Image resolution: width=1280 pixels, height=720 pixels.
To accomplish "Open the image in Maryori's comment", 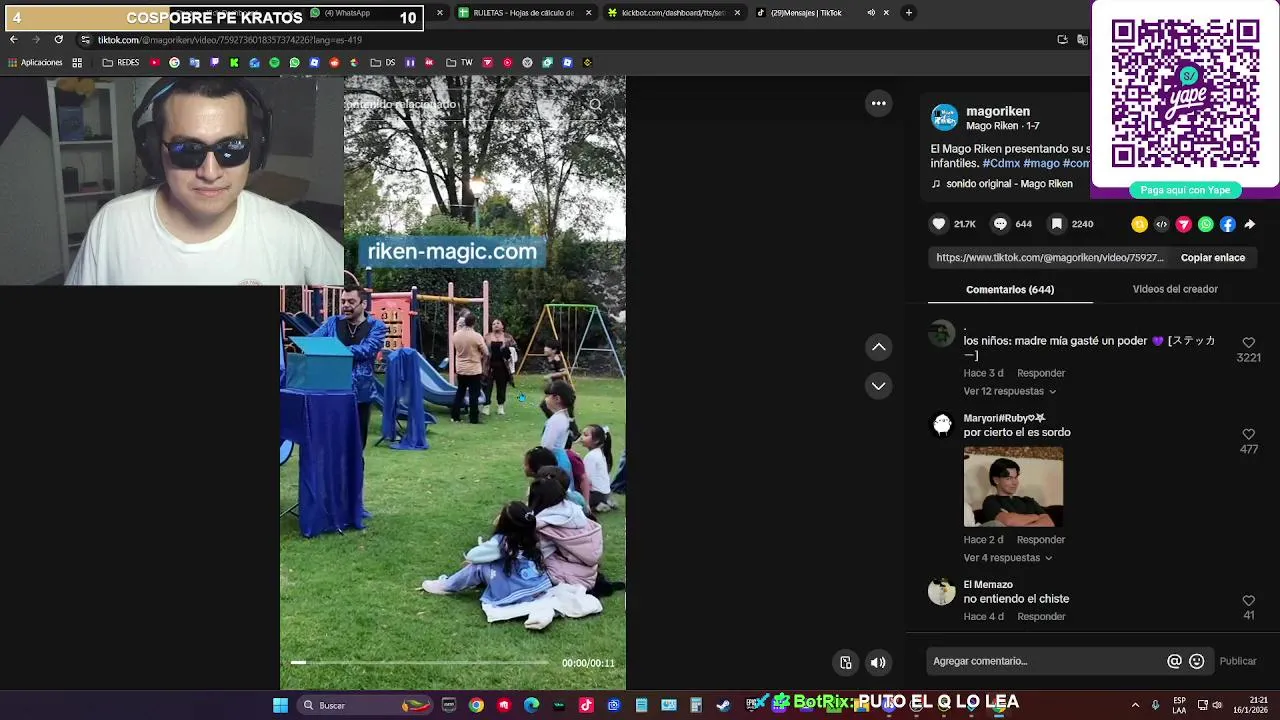I will [1013, 487].
